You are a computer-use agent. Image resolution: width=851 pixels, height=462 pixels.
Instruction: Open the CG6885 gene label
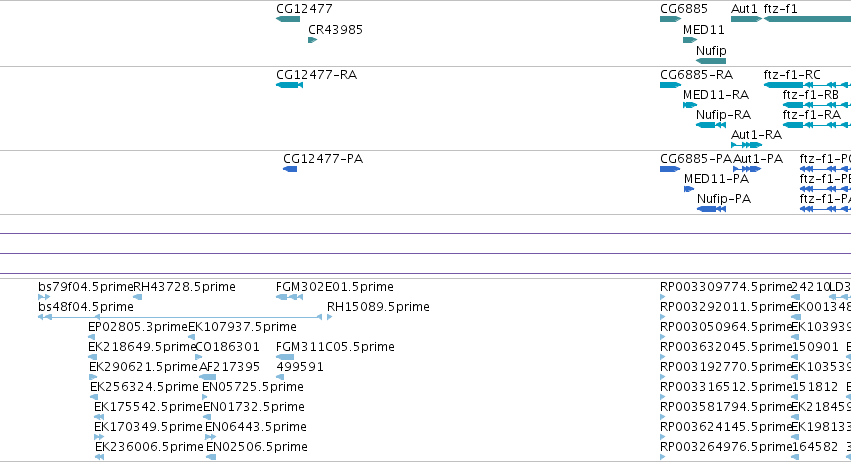coord(684,9)
